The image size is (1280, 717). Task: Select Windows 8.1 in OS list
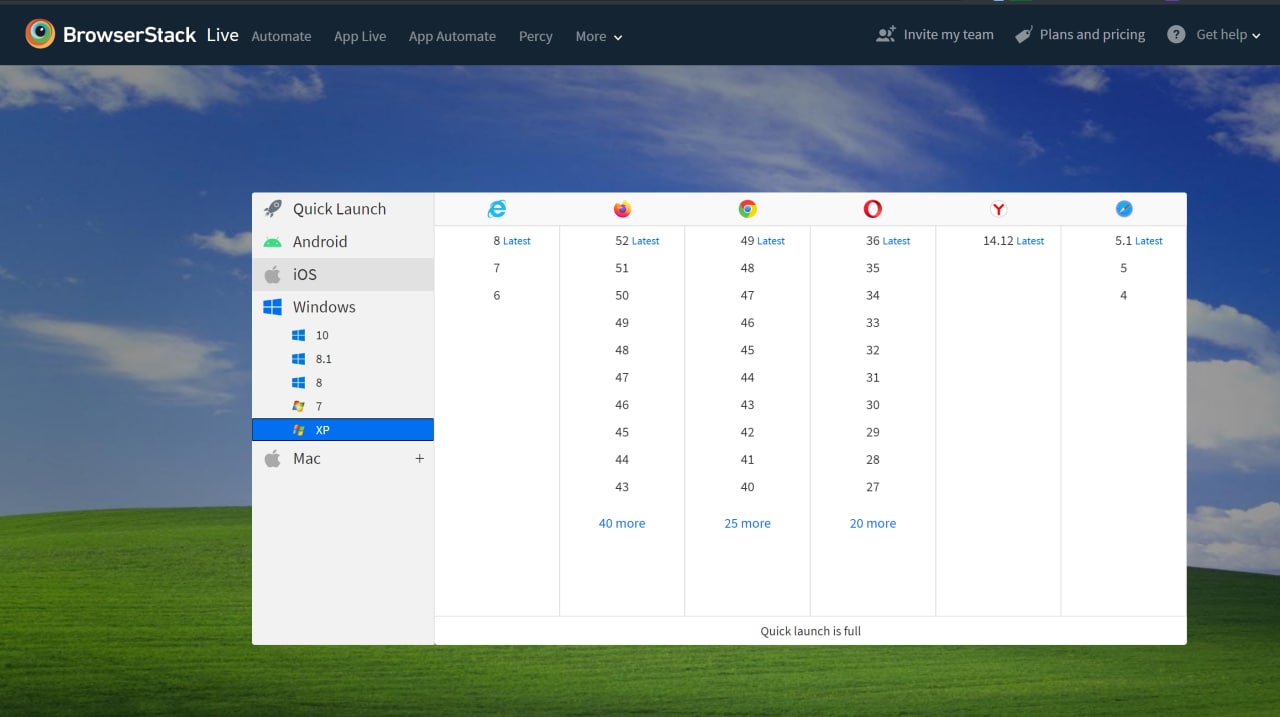343,359
